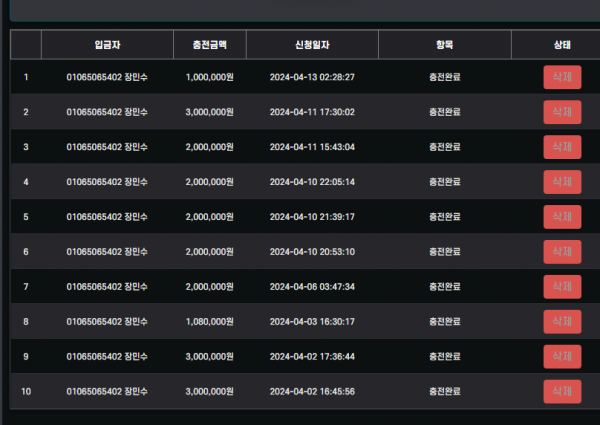Screen dimensions: 600x425
Task: Select the 1,000,000원 amount cell
Action: pos(209,77)
